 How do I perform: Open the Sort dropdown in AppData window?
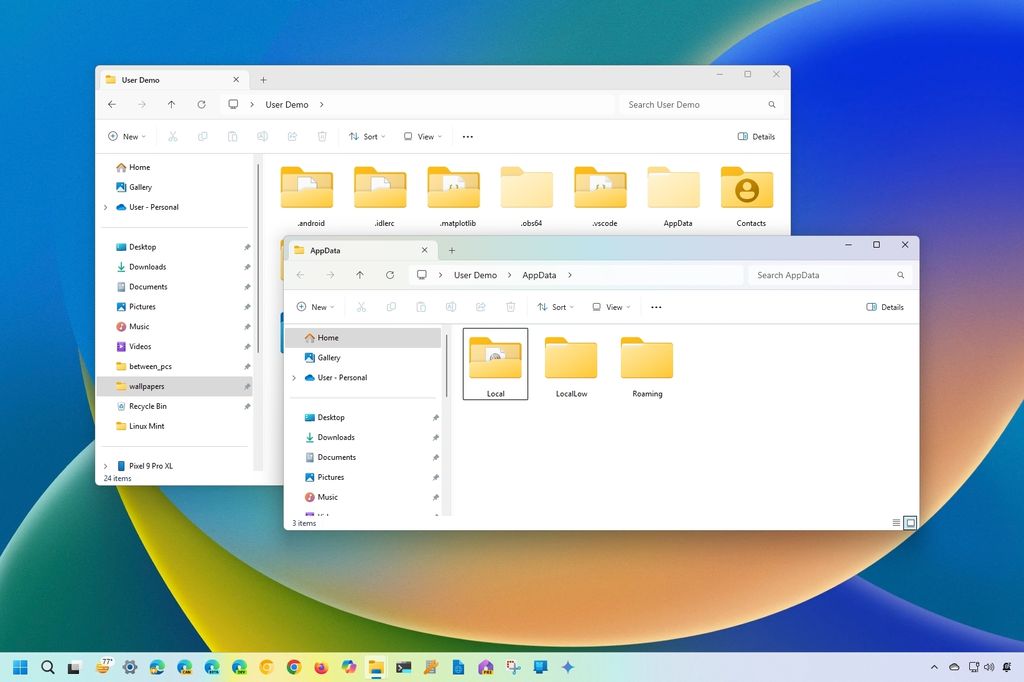pos(556,307)
